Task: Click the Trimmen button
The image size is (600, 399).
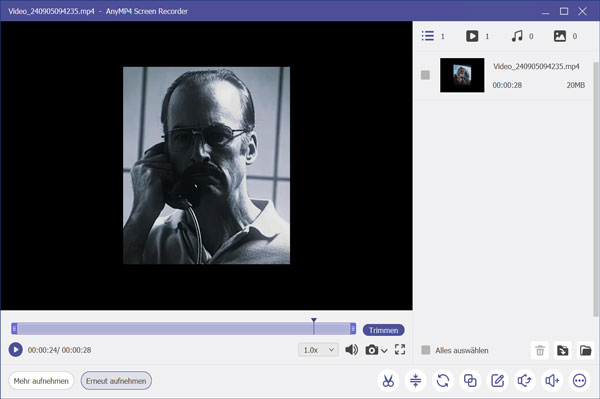Action: pos(383,330)
